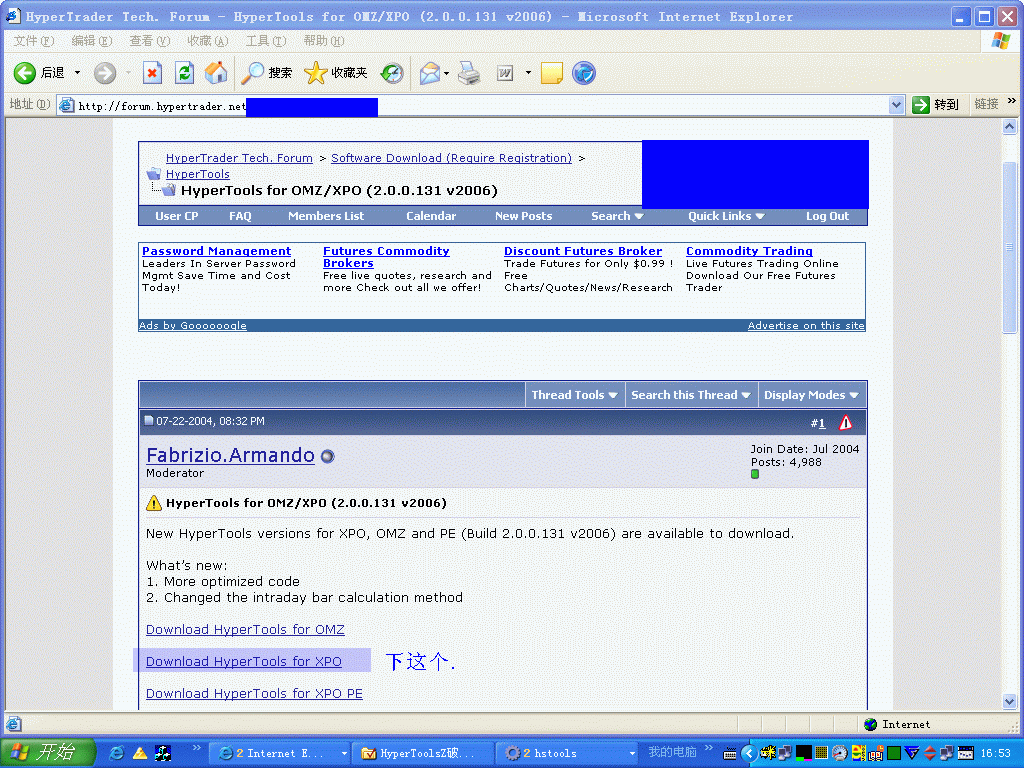Go to the Home page icon
This screenshot has height=768, width=1024.
[216, 73]
